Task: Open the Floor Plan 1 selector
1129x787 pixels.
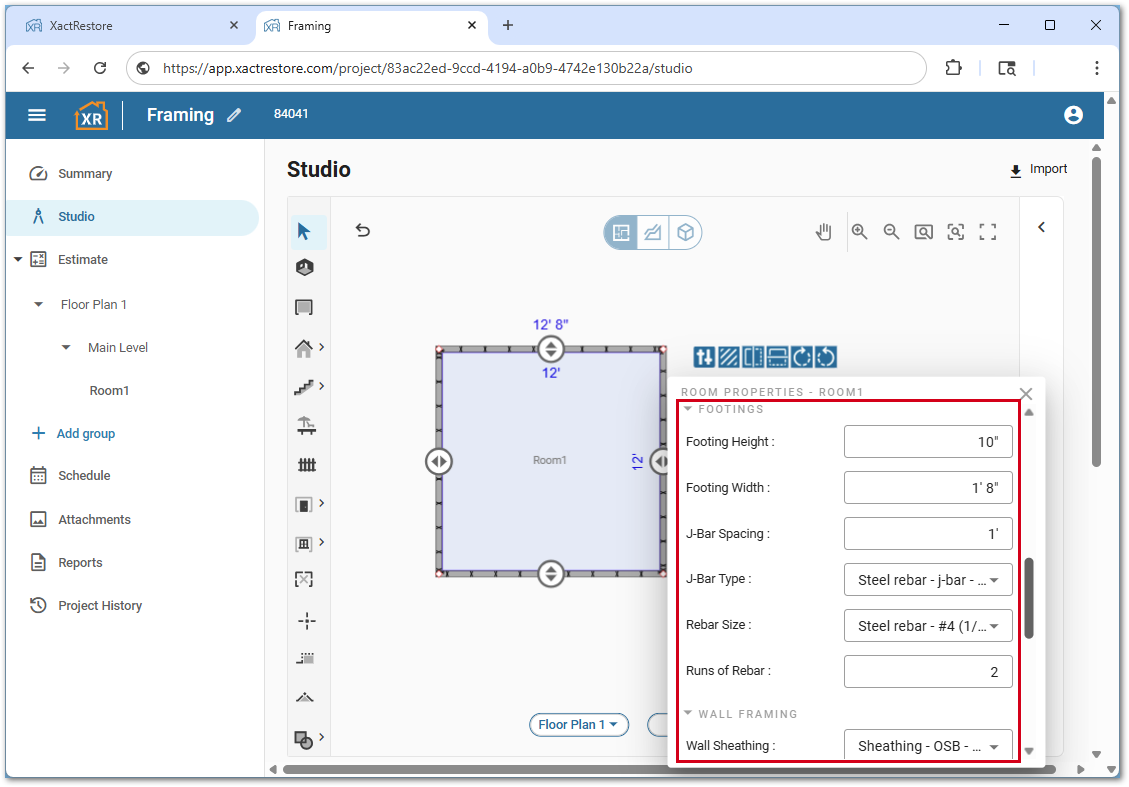Action: coord(578,725)
